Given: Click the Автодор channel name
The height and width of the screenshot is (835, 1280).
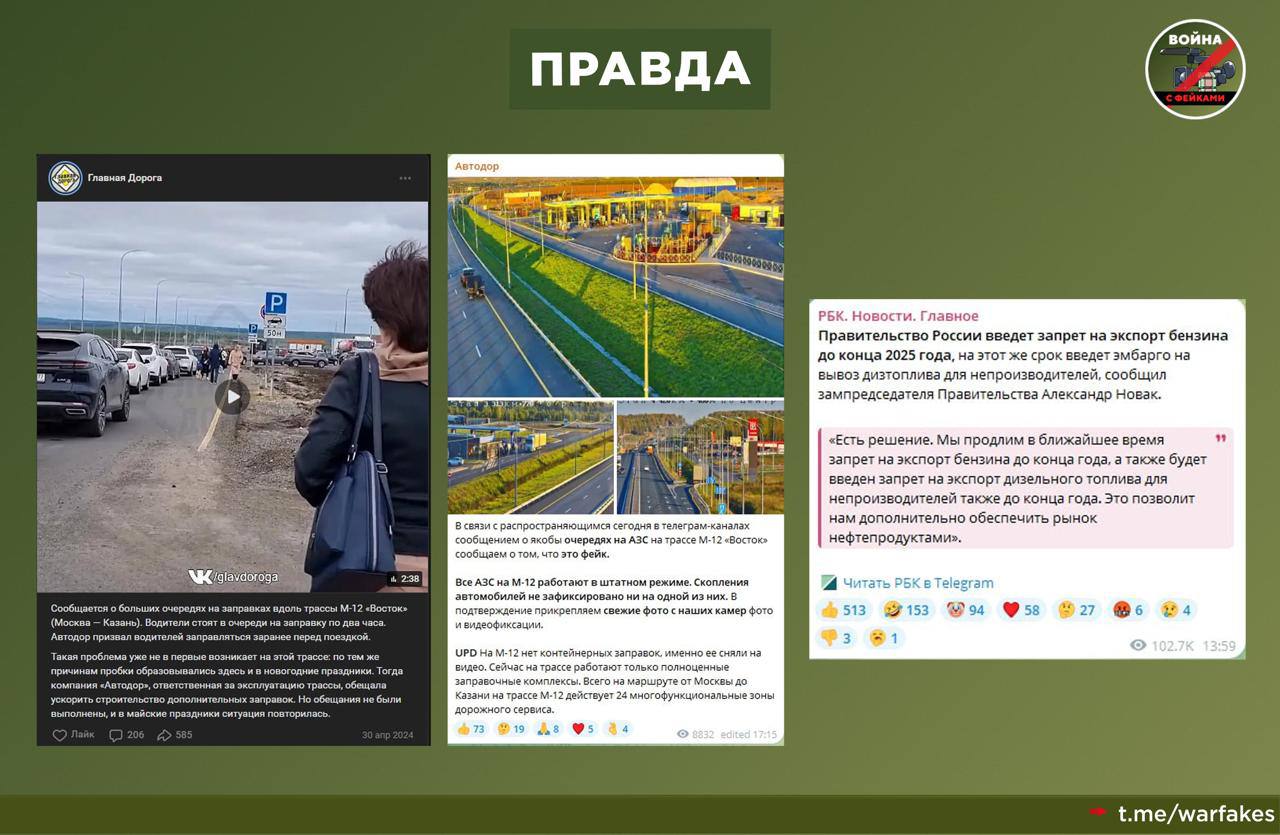Looking at the screenshot, I should [x=477, y=166].
